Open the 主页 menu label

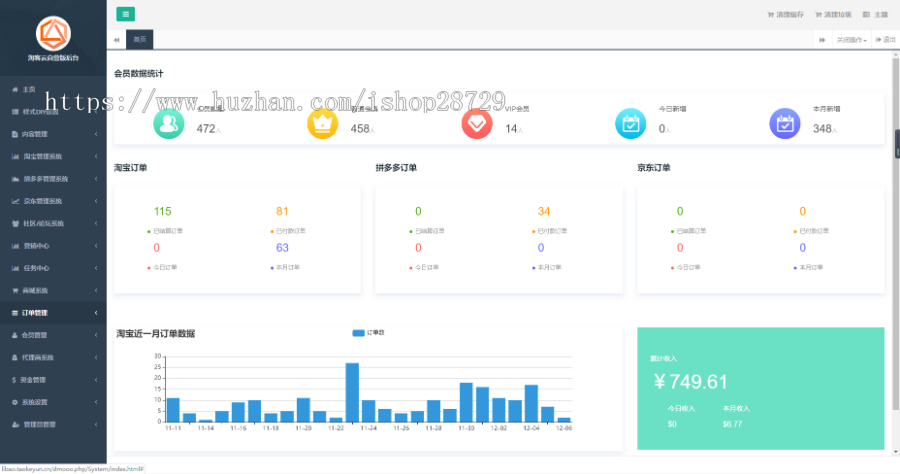29,90
